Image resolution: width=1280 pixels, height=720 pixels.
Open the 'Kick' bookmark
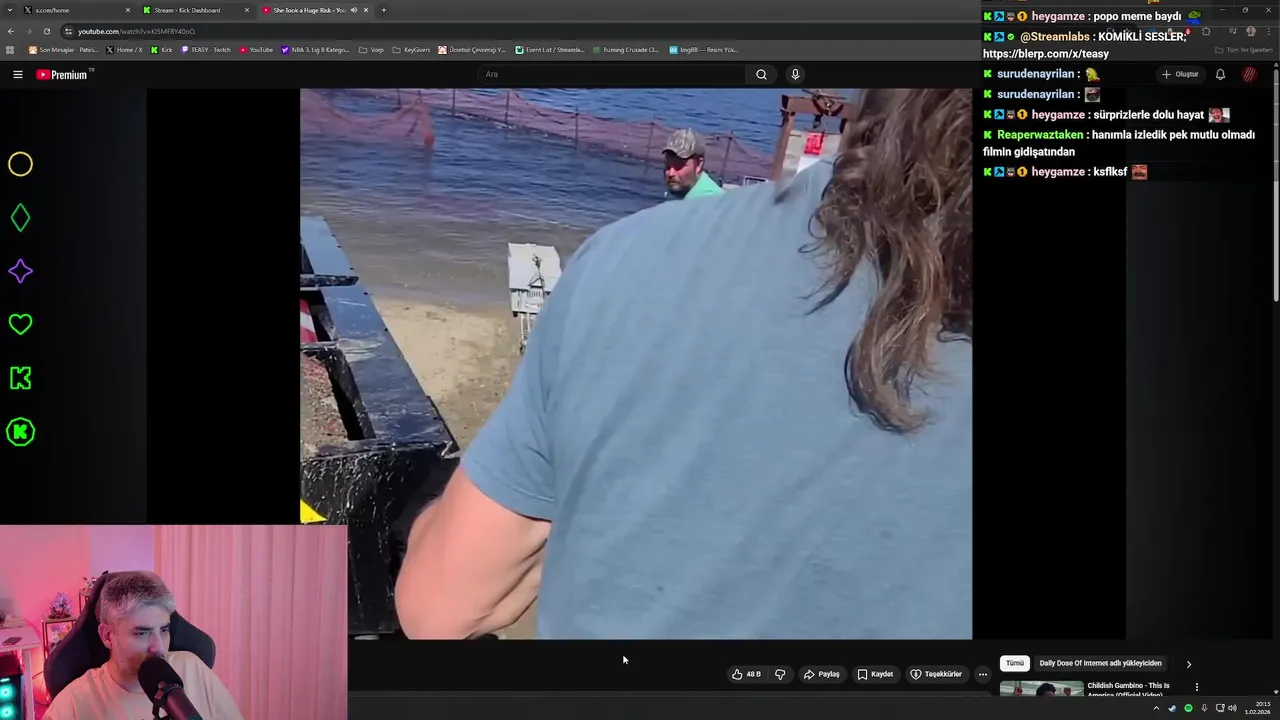point(161,49)
